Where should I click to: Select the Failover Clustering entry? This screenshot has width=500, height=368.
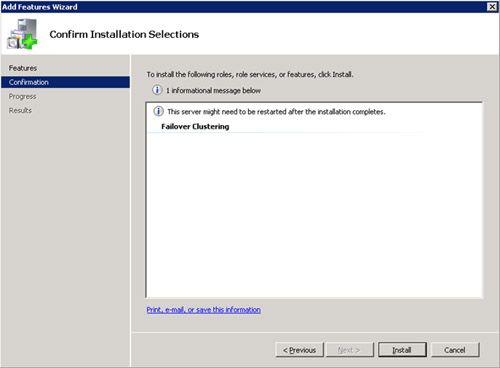tap(195, 127)
